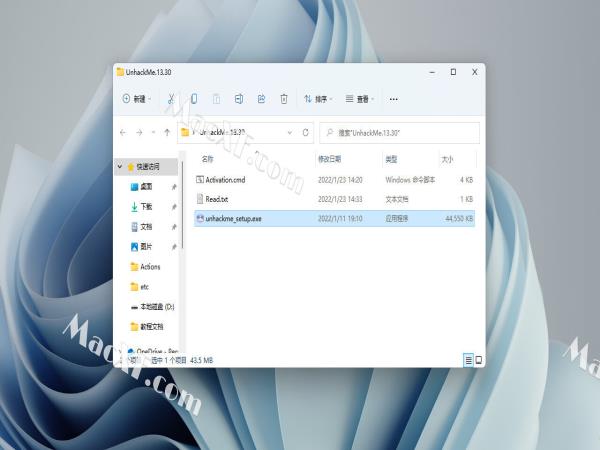
Task: Click the UnhackMe.13.30 window title folder icon
Action: click(x=120, y=72)
